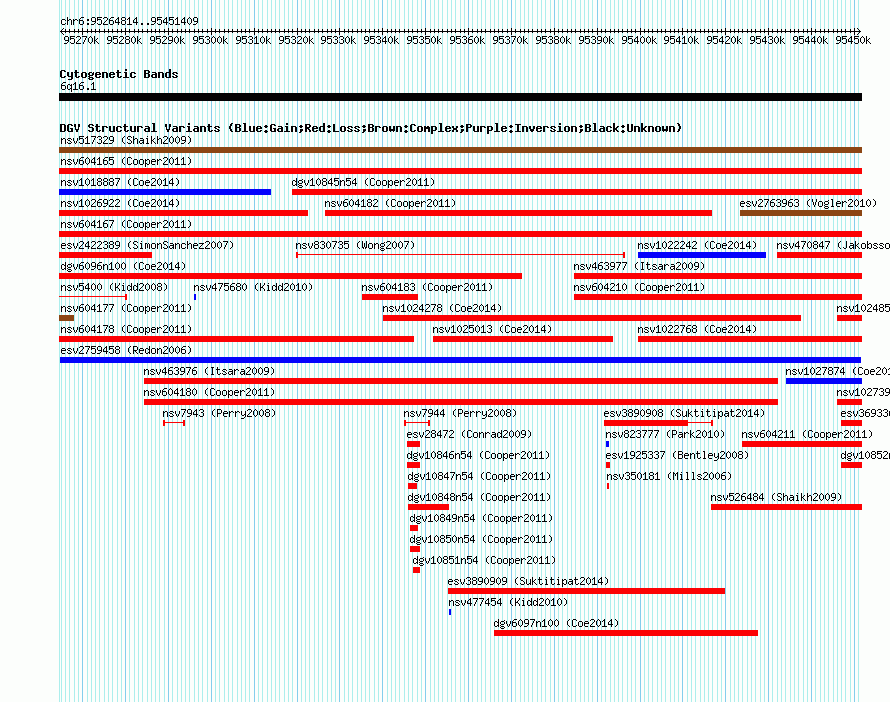Select nsv1022768 (Coe2014) label
This screenshot has width=890, height=702.
pyautogui.click(x=697, y=329)
